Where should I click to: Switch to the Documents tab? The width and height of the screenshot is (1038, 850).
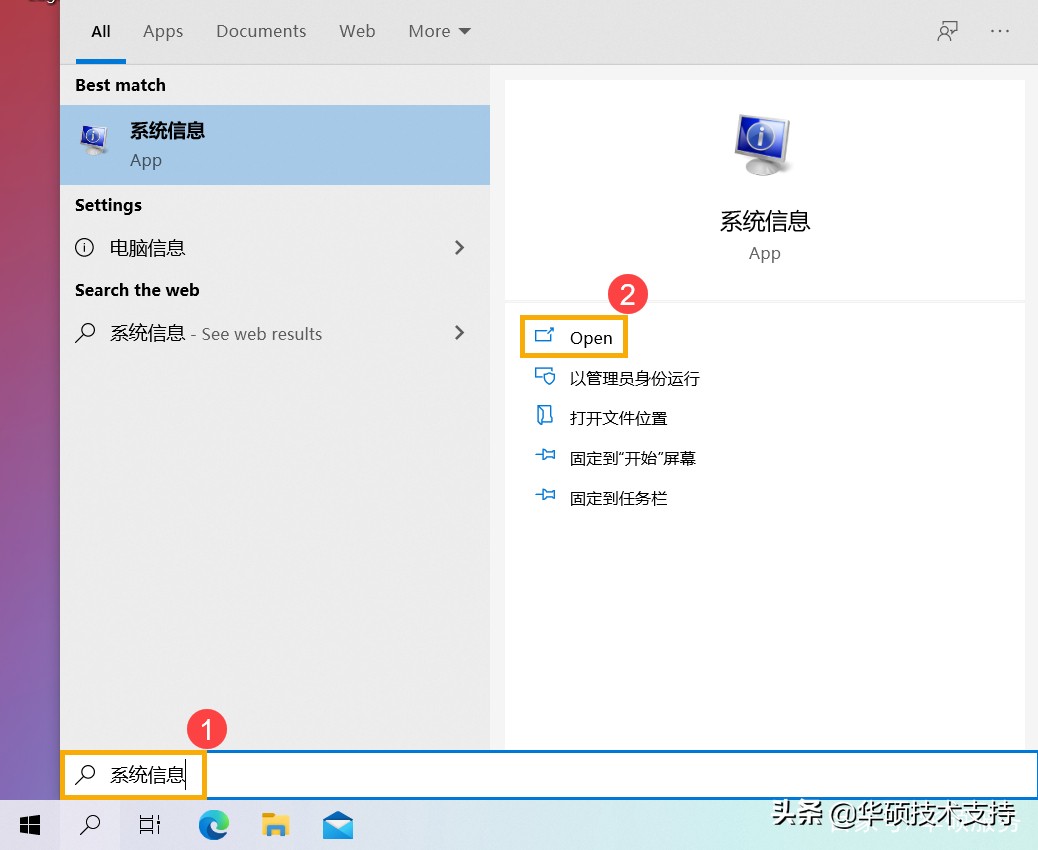click(x=260, y=31)
